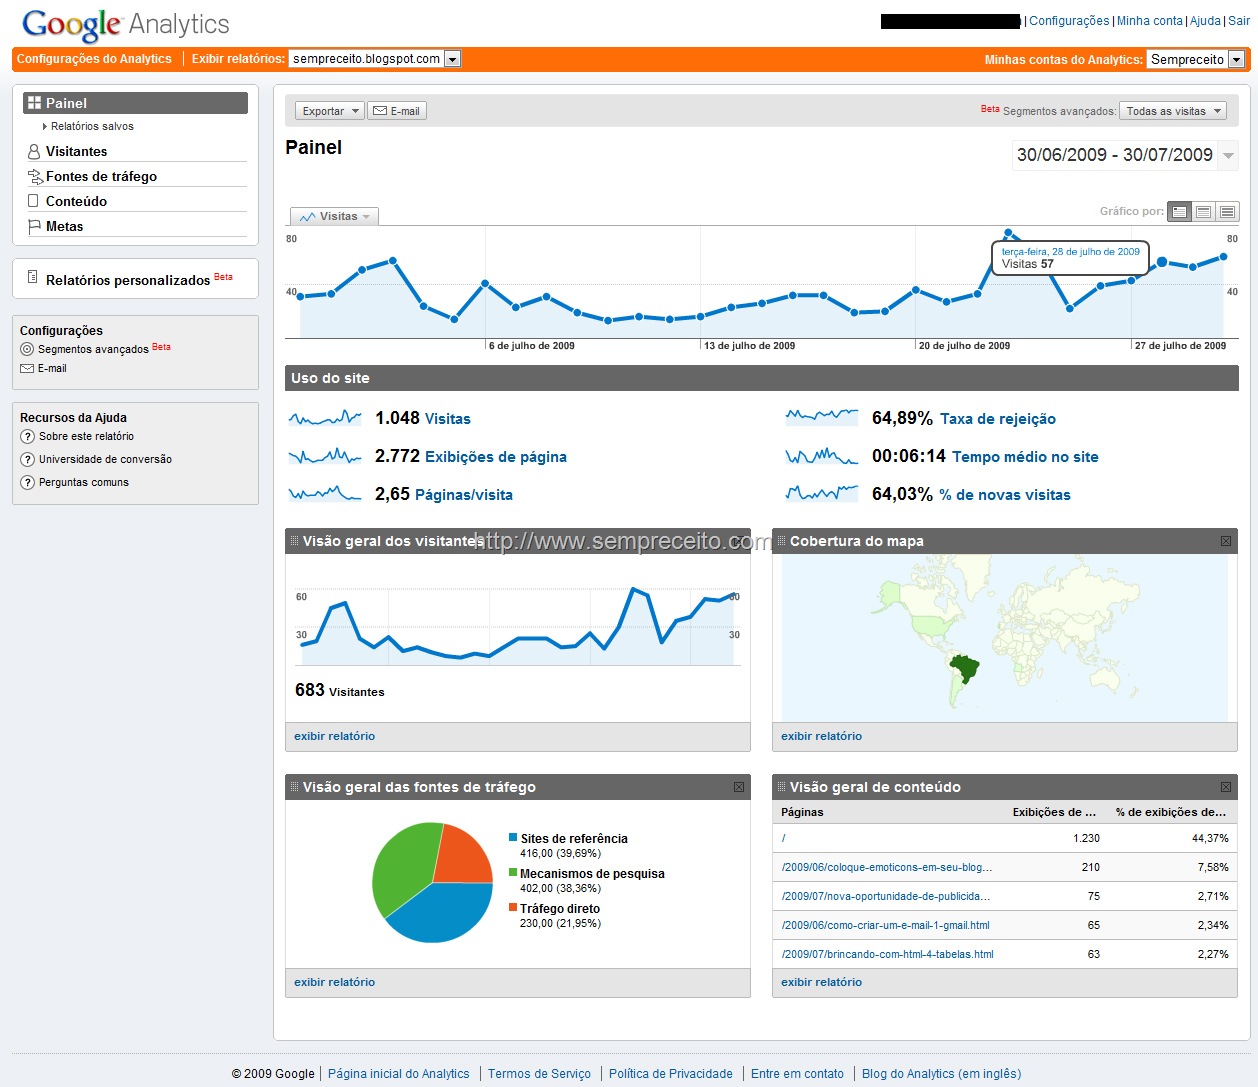Select the third graph-by view icon
Viewport: 1258px width, 1087px height.
click(1228, 212)
